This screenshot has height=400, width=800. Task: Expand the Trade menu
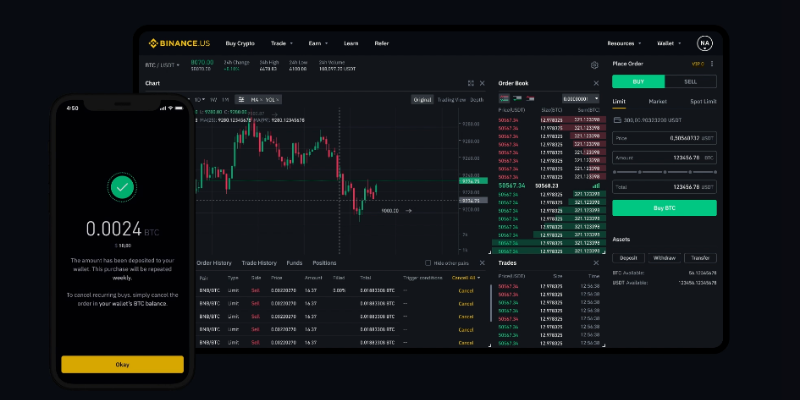coord(282,43)
